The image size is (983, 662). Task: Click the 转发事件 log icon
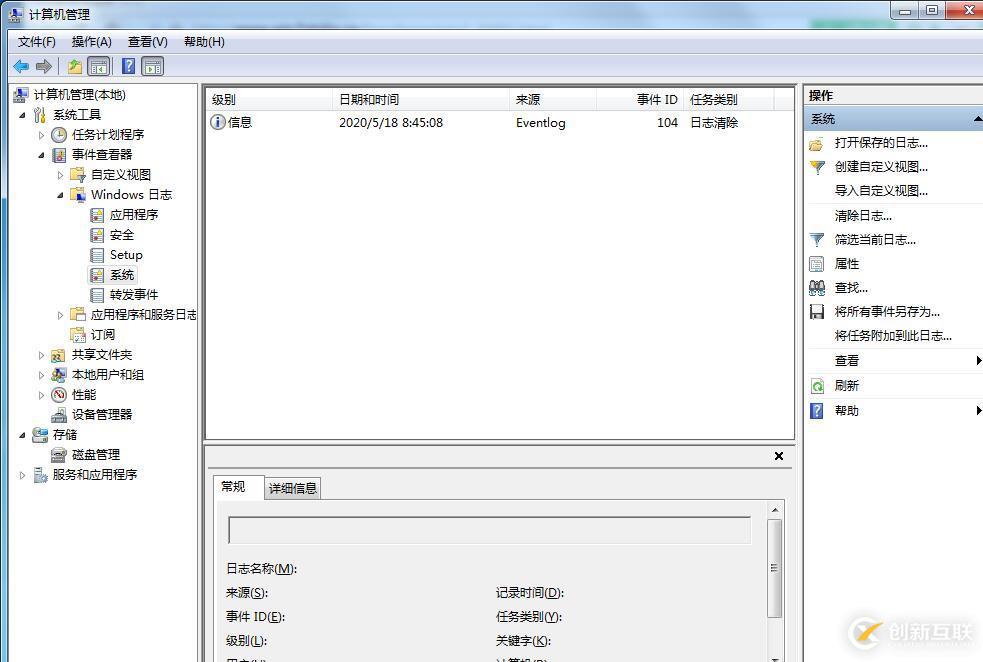(x=97, y=295)
